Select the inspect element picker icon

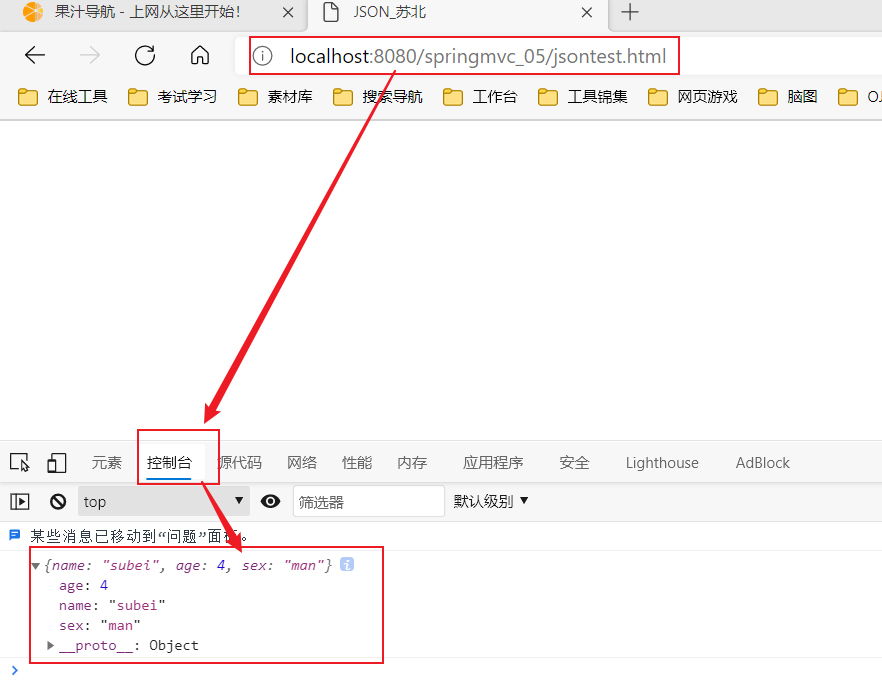tap(20, 462)
